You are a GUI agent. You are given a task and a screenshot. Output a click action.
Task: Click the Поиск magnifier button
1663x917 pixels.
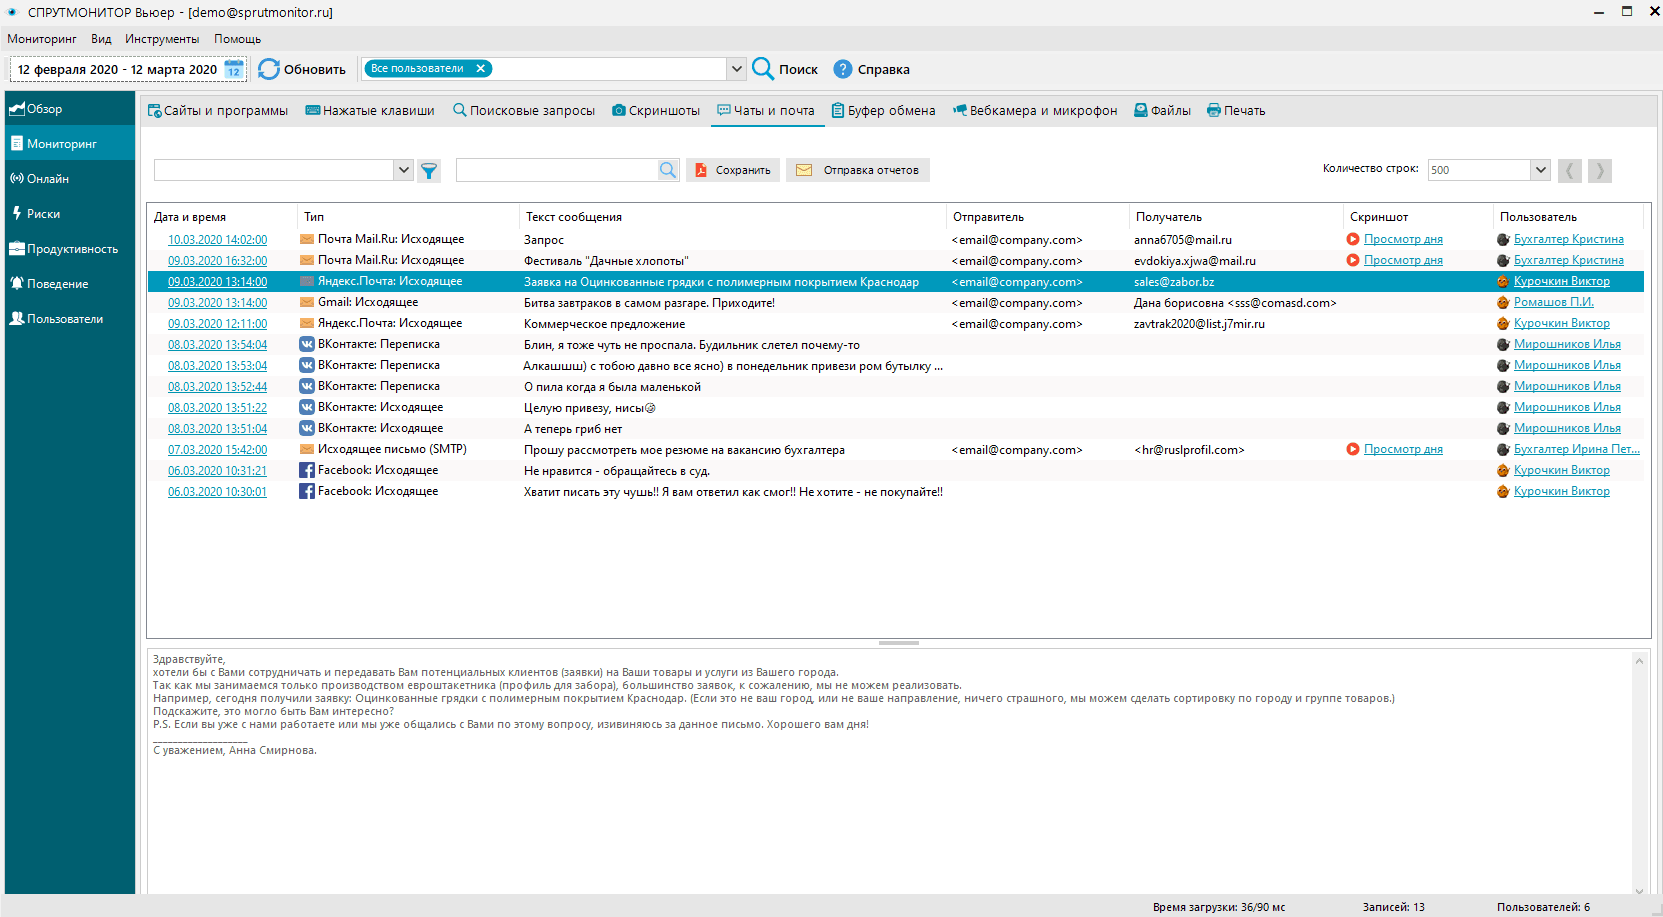(785, 69)
